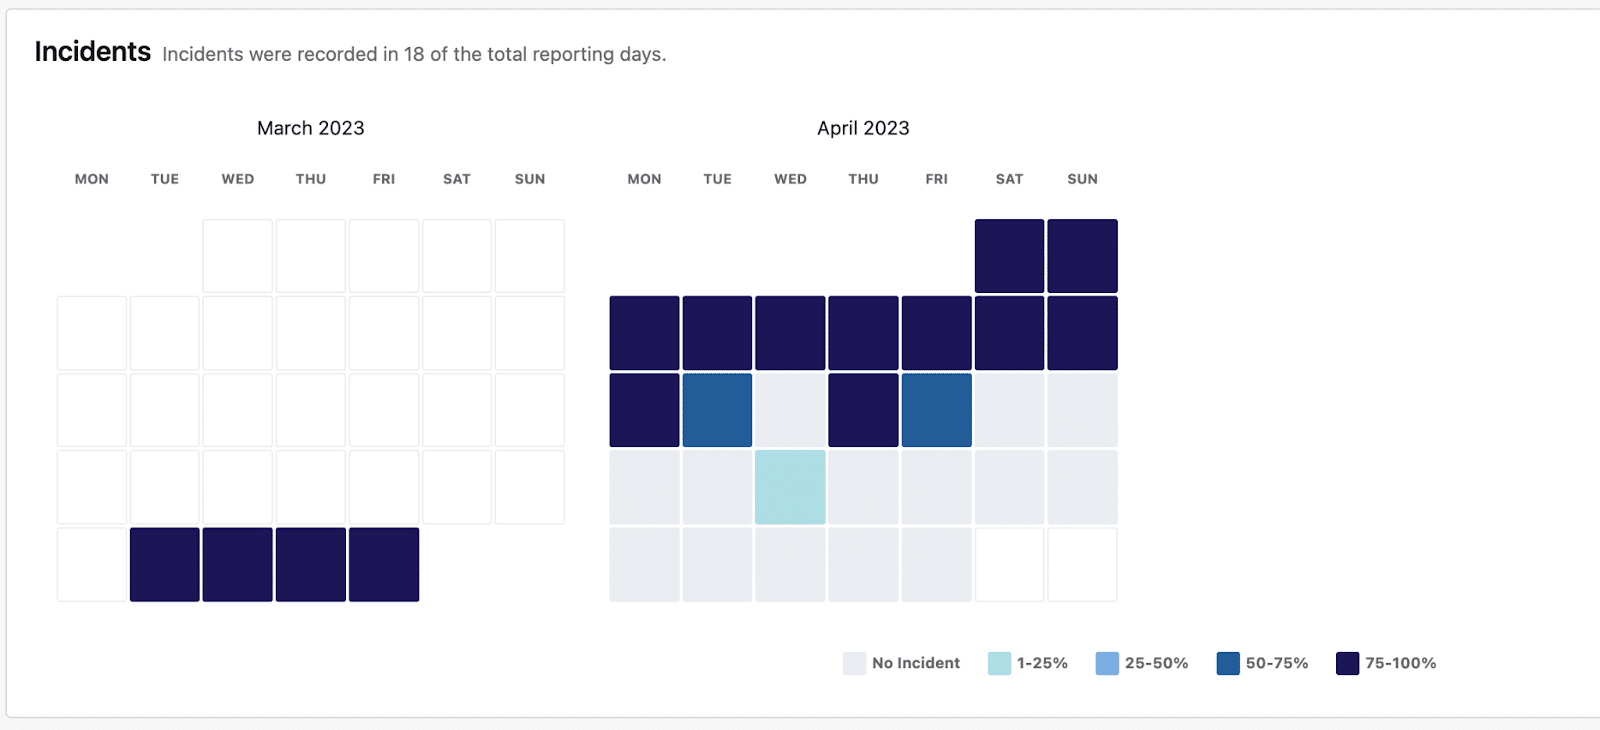This screenshot has height=730, width=1600.
Task: Click the Incidents section heading
Action: [93, 52]
